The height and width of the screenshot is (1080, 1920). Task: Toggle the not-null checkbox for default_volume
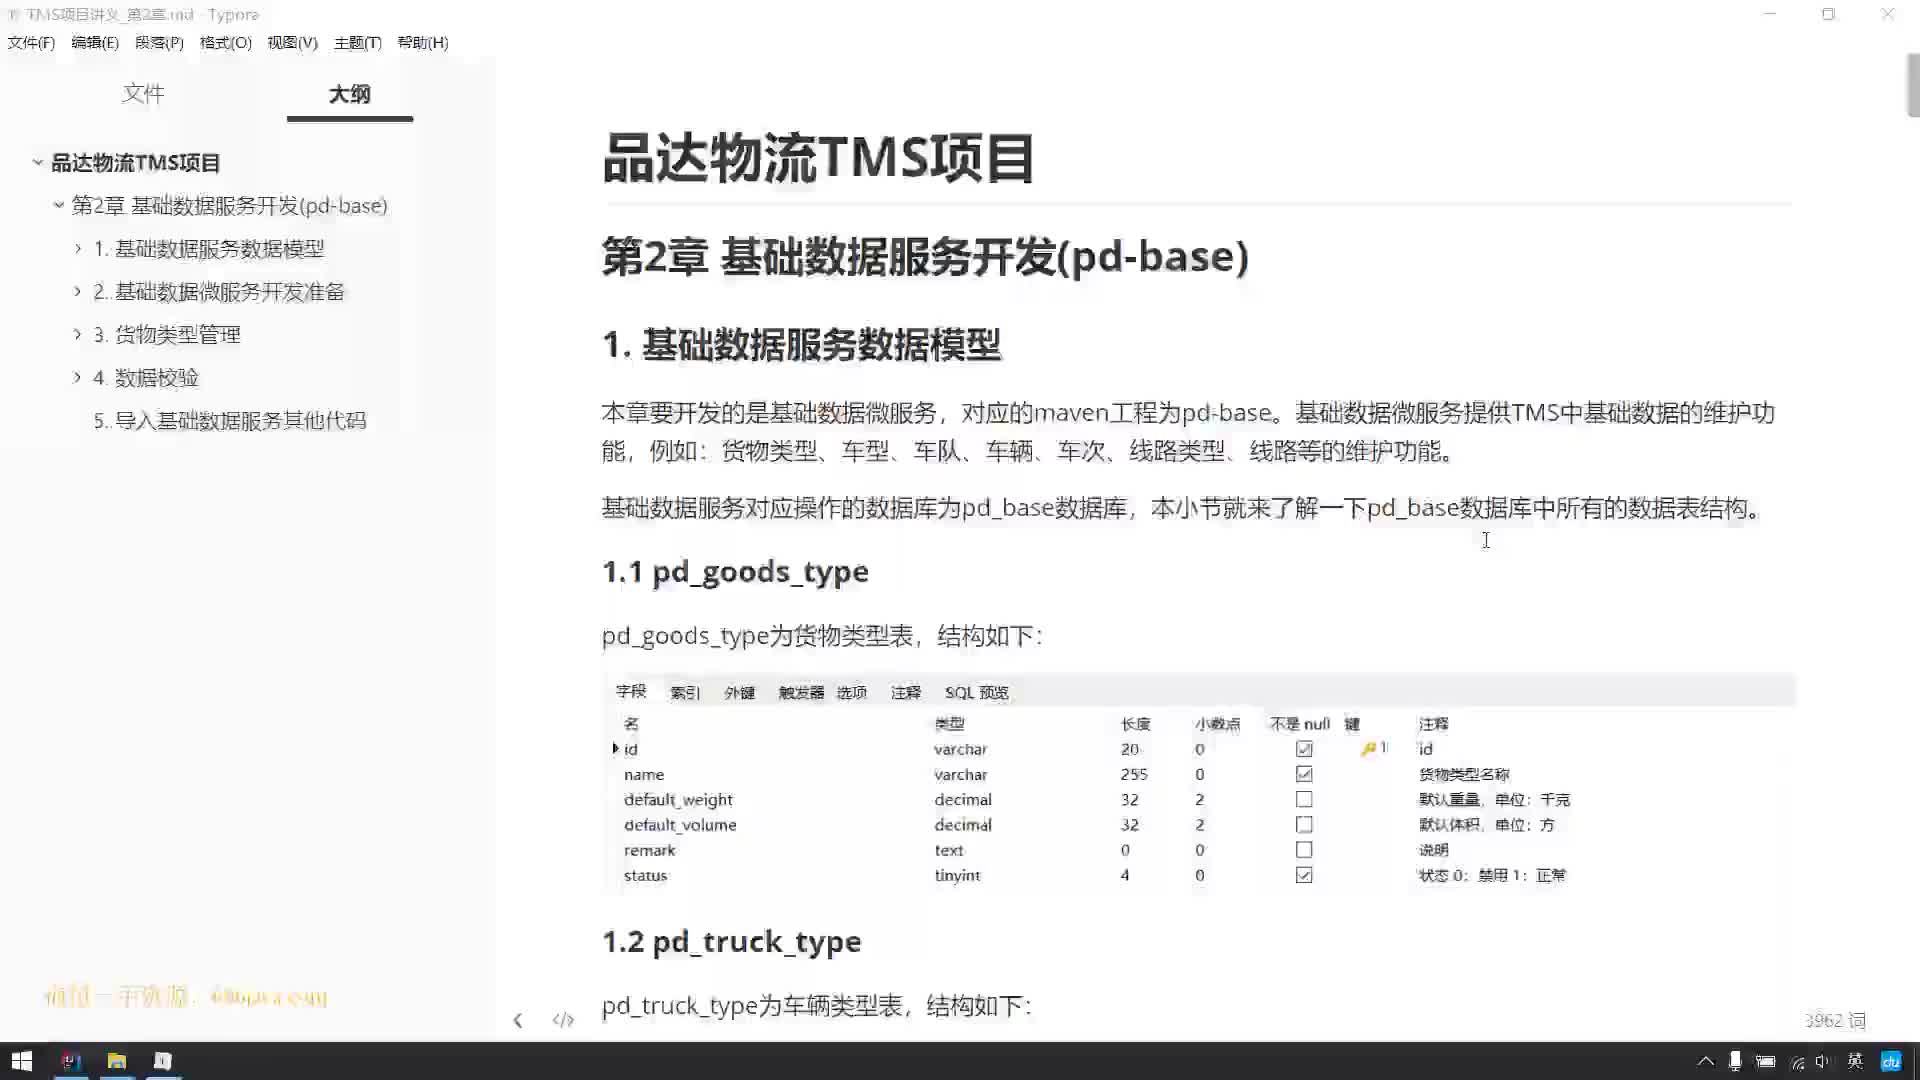coord(1304,824)
